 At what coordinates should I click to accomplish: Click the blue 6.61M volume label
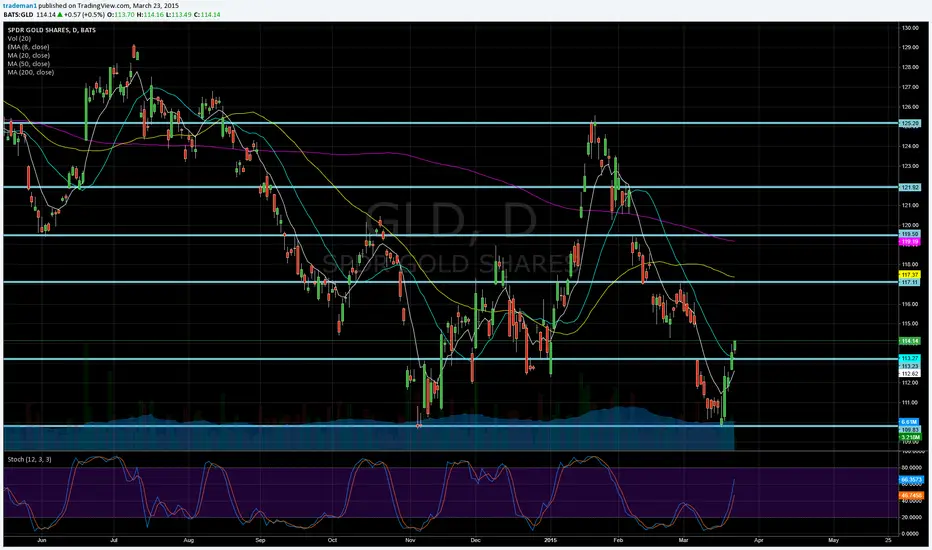coord(910,422)
